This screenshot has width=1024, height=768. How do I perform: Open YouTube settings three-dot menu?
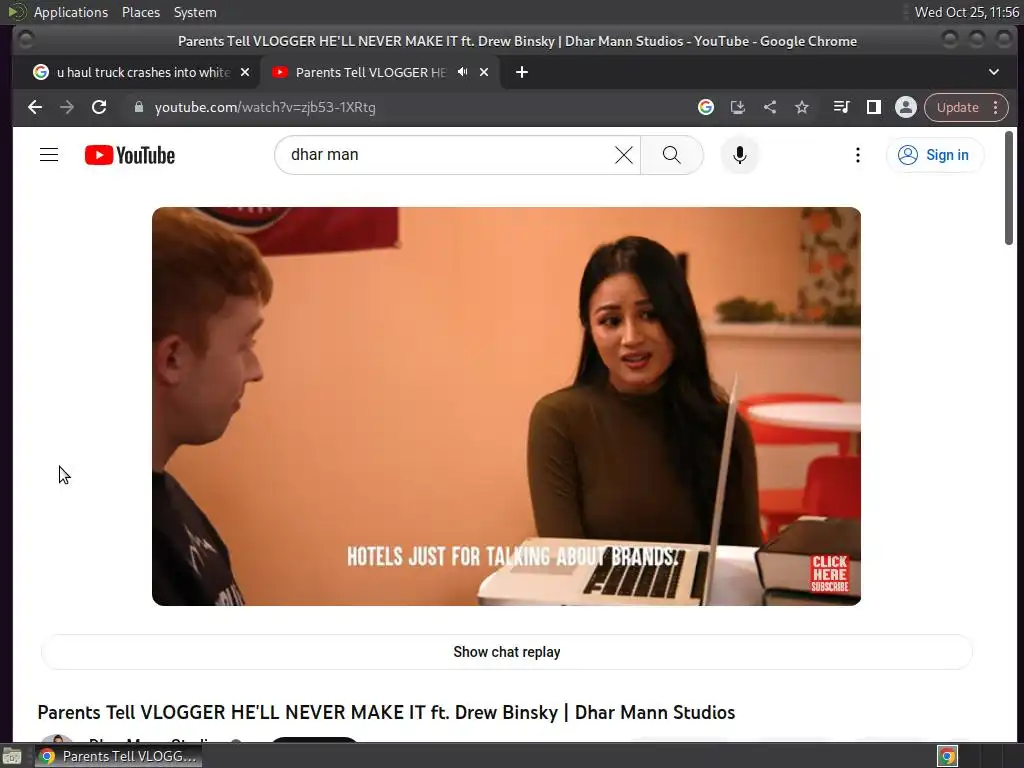[x=857, y=155]
